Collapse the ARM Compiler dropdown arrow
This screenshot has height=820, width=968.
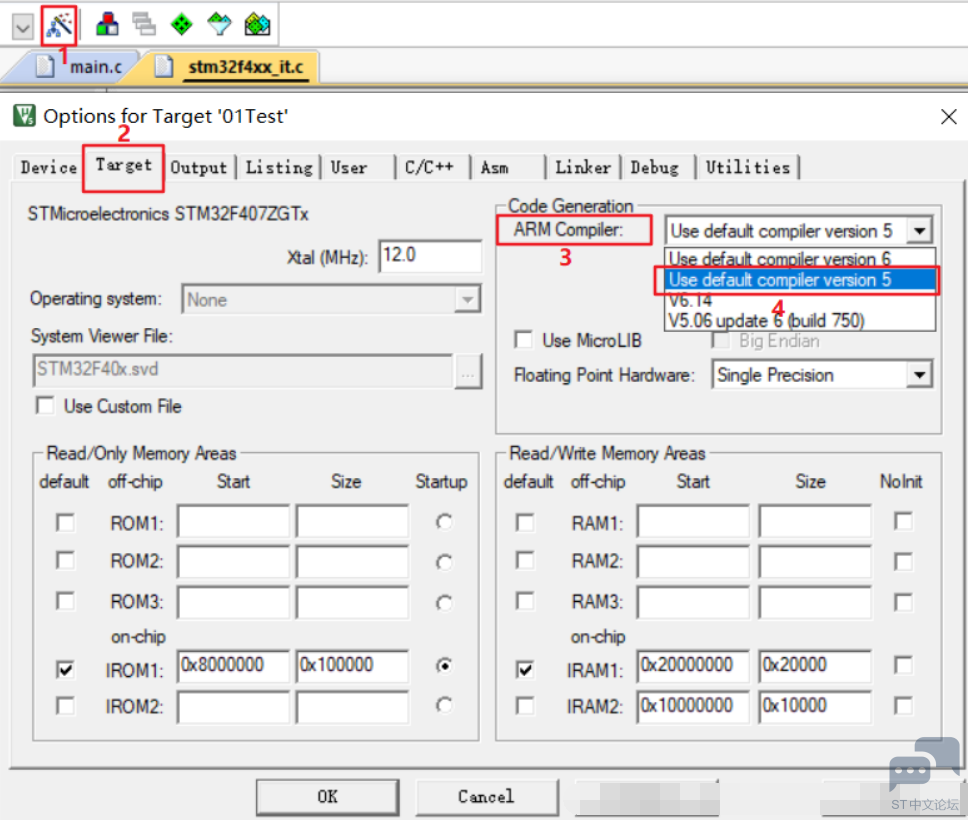pos(919,231)
